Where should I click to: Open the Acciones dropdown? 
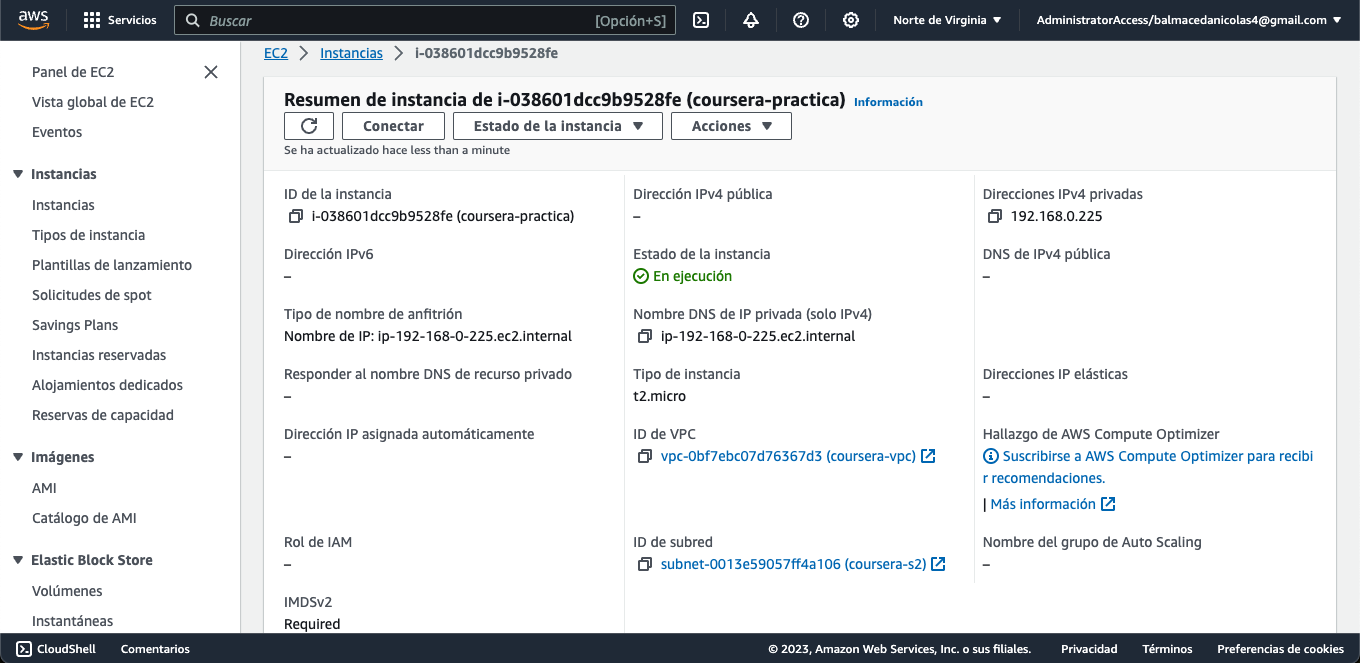pyautogui.click(x=731, y=126)
